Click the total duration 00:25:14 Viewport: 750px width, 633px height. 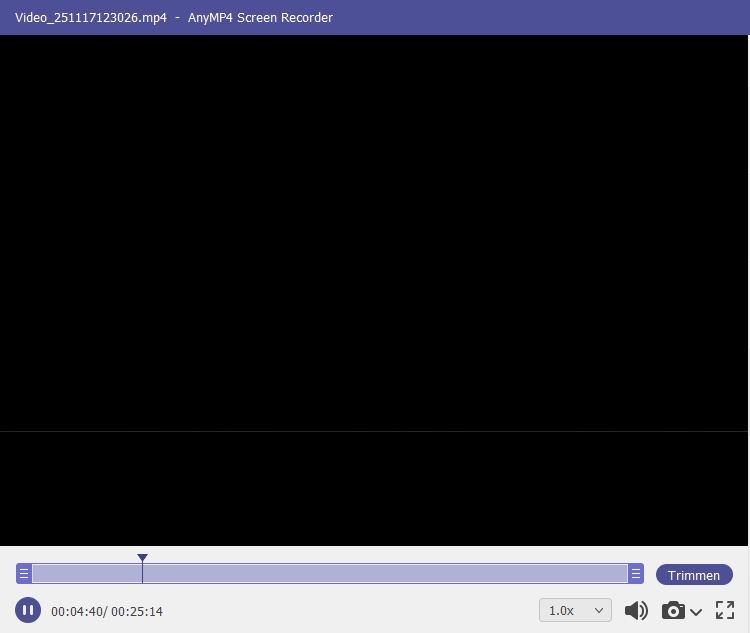[x=137, y=611]
